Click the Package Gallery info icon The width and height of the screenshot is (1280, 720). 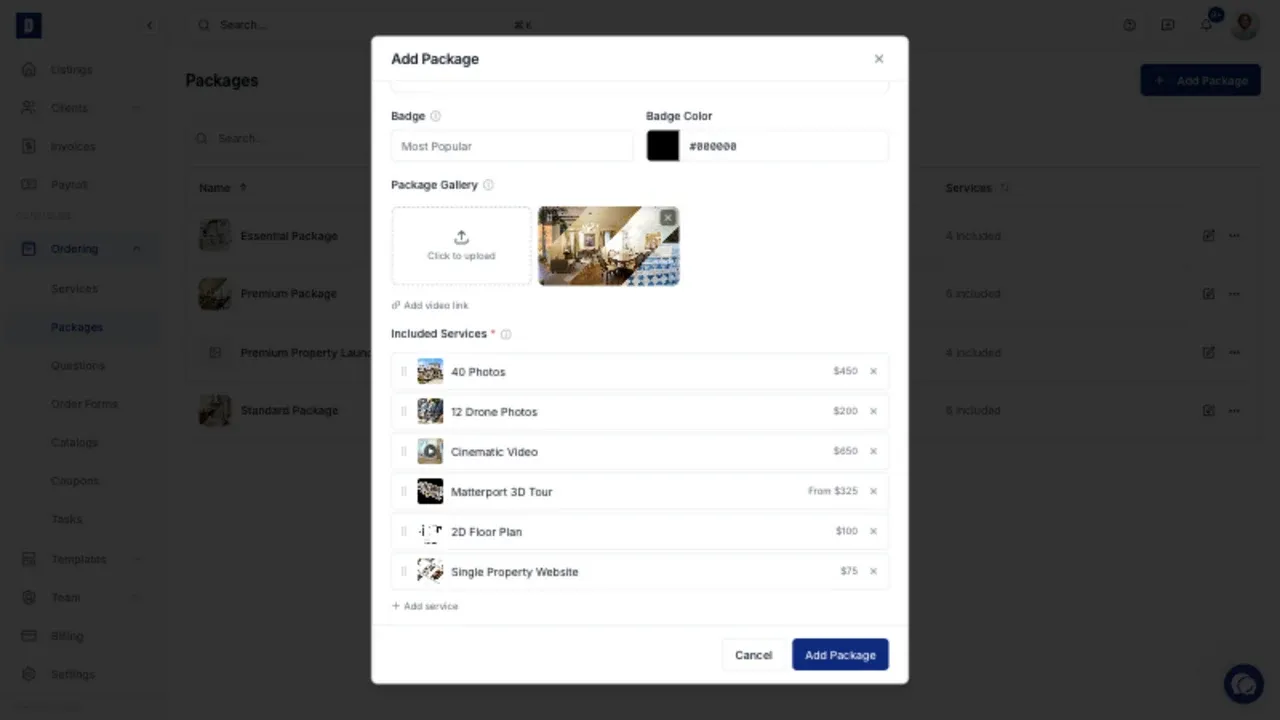(x=488, y=185)
